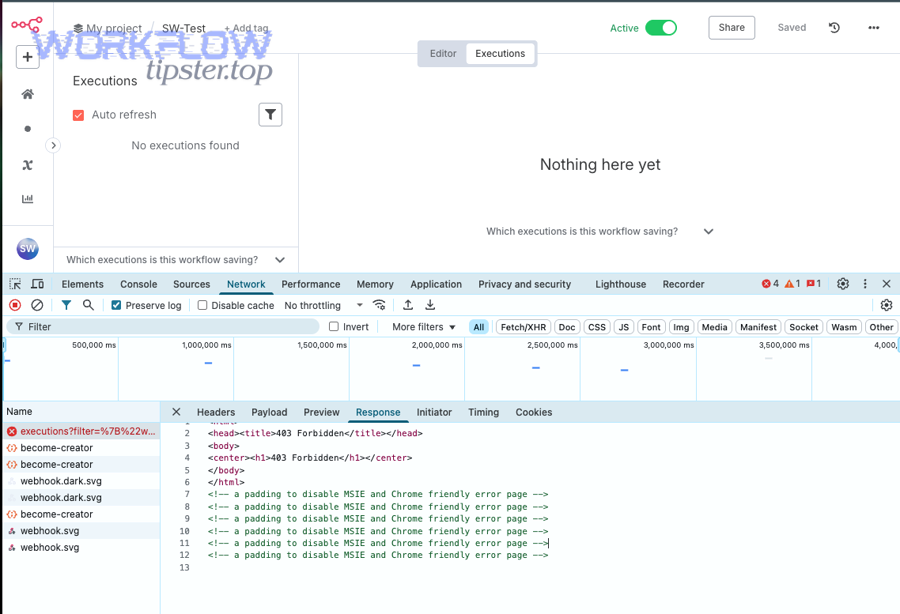Open the insights chart icon in sidebar
900x614 pixels.
pyautogui.click(x=27, y=199)
